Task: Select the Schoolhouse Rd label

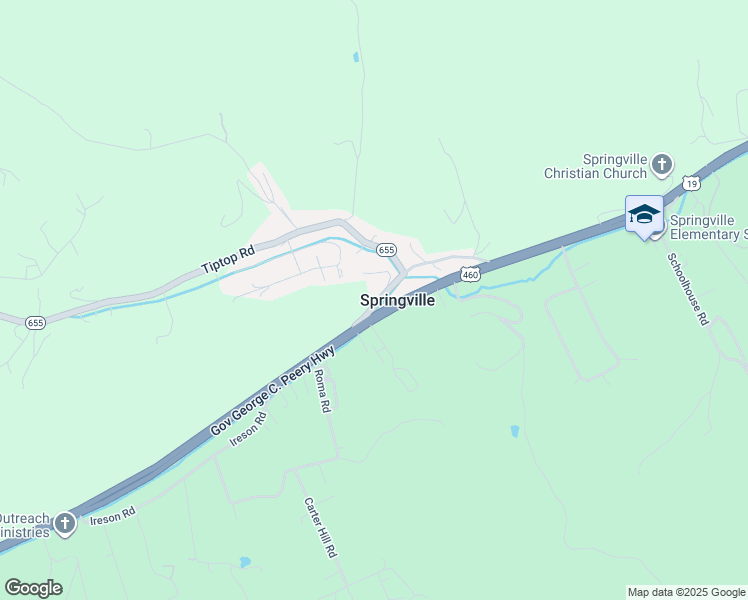Action: [688, 290]
